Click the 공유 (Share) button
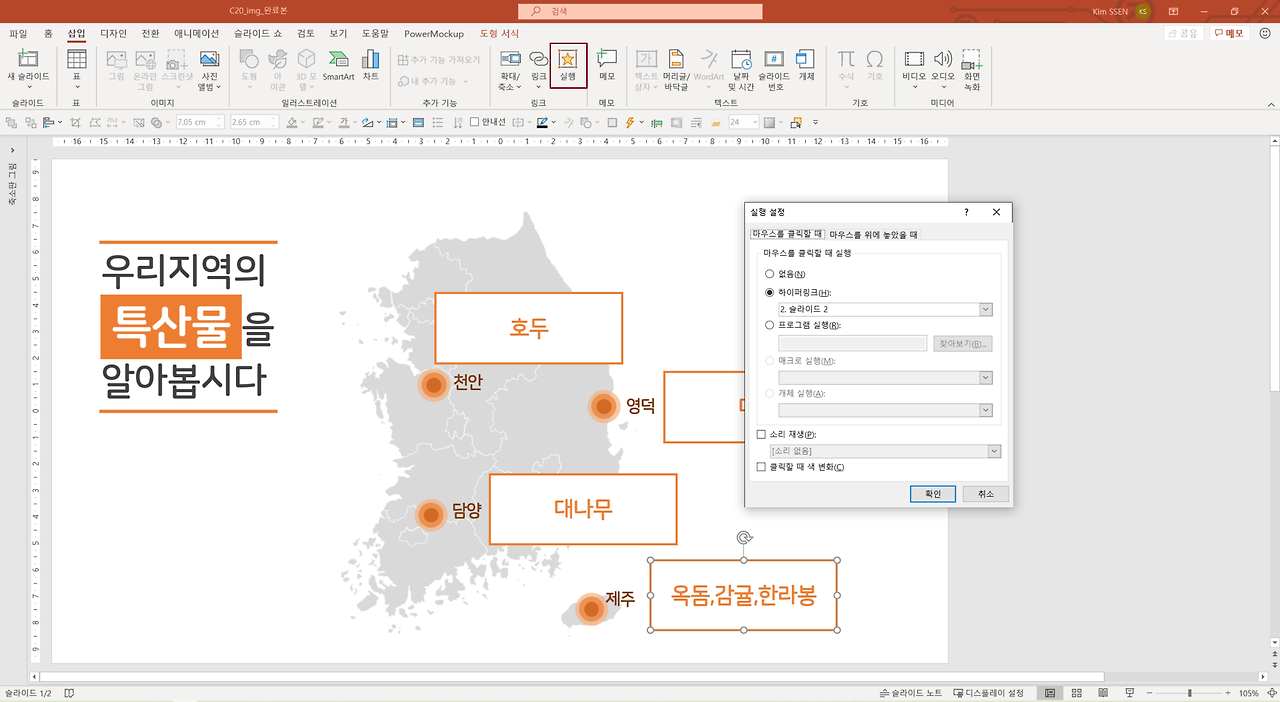 click(1184, 33)
